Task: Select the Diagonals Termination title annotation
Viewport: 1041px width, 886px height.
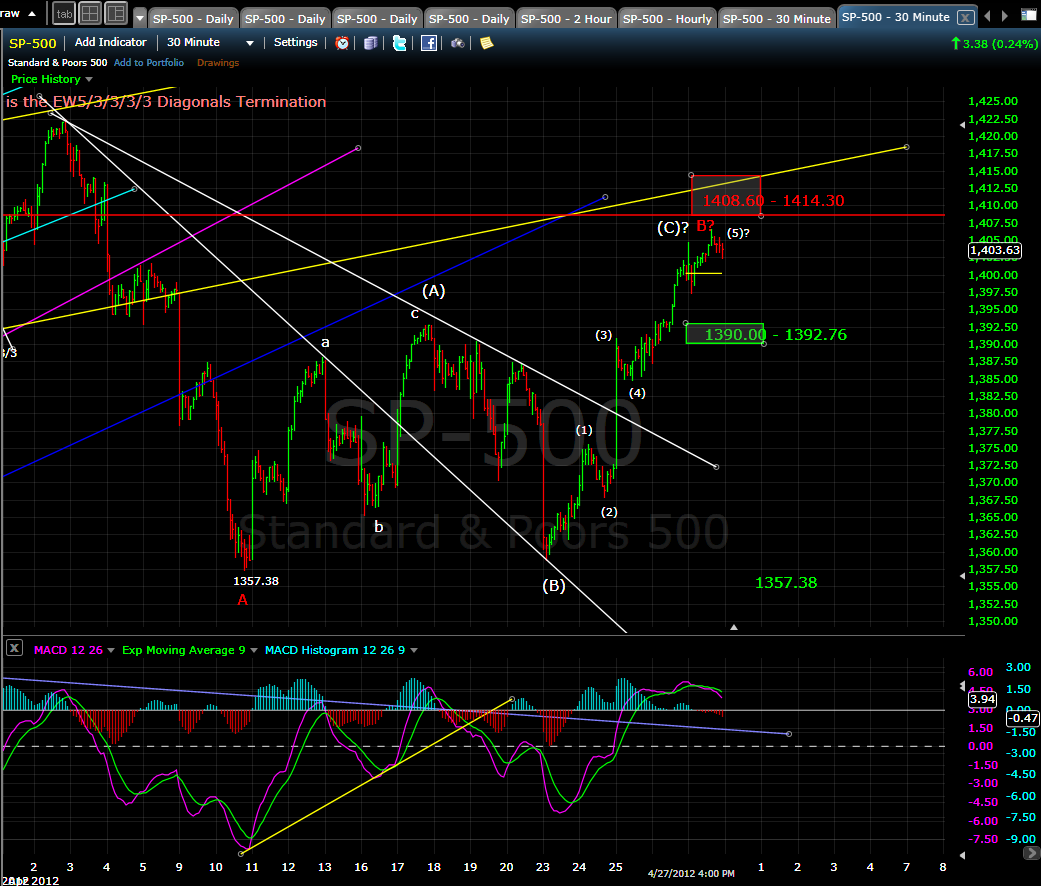Action: (x=165, y=102)
